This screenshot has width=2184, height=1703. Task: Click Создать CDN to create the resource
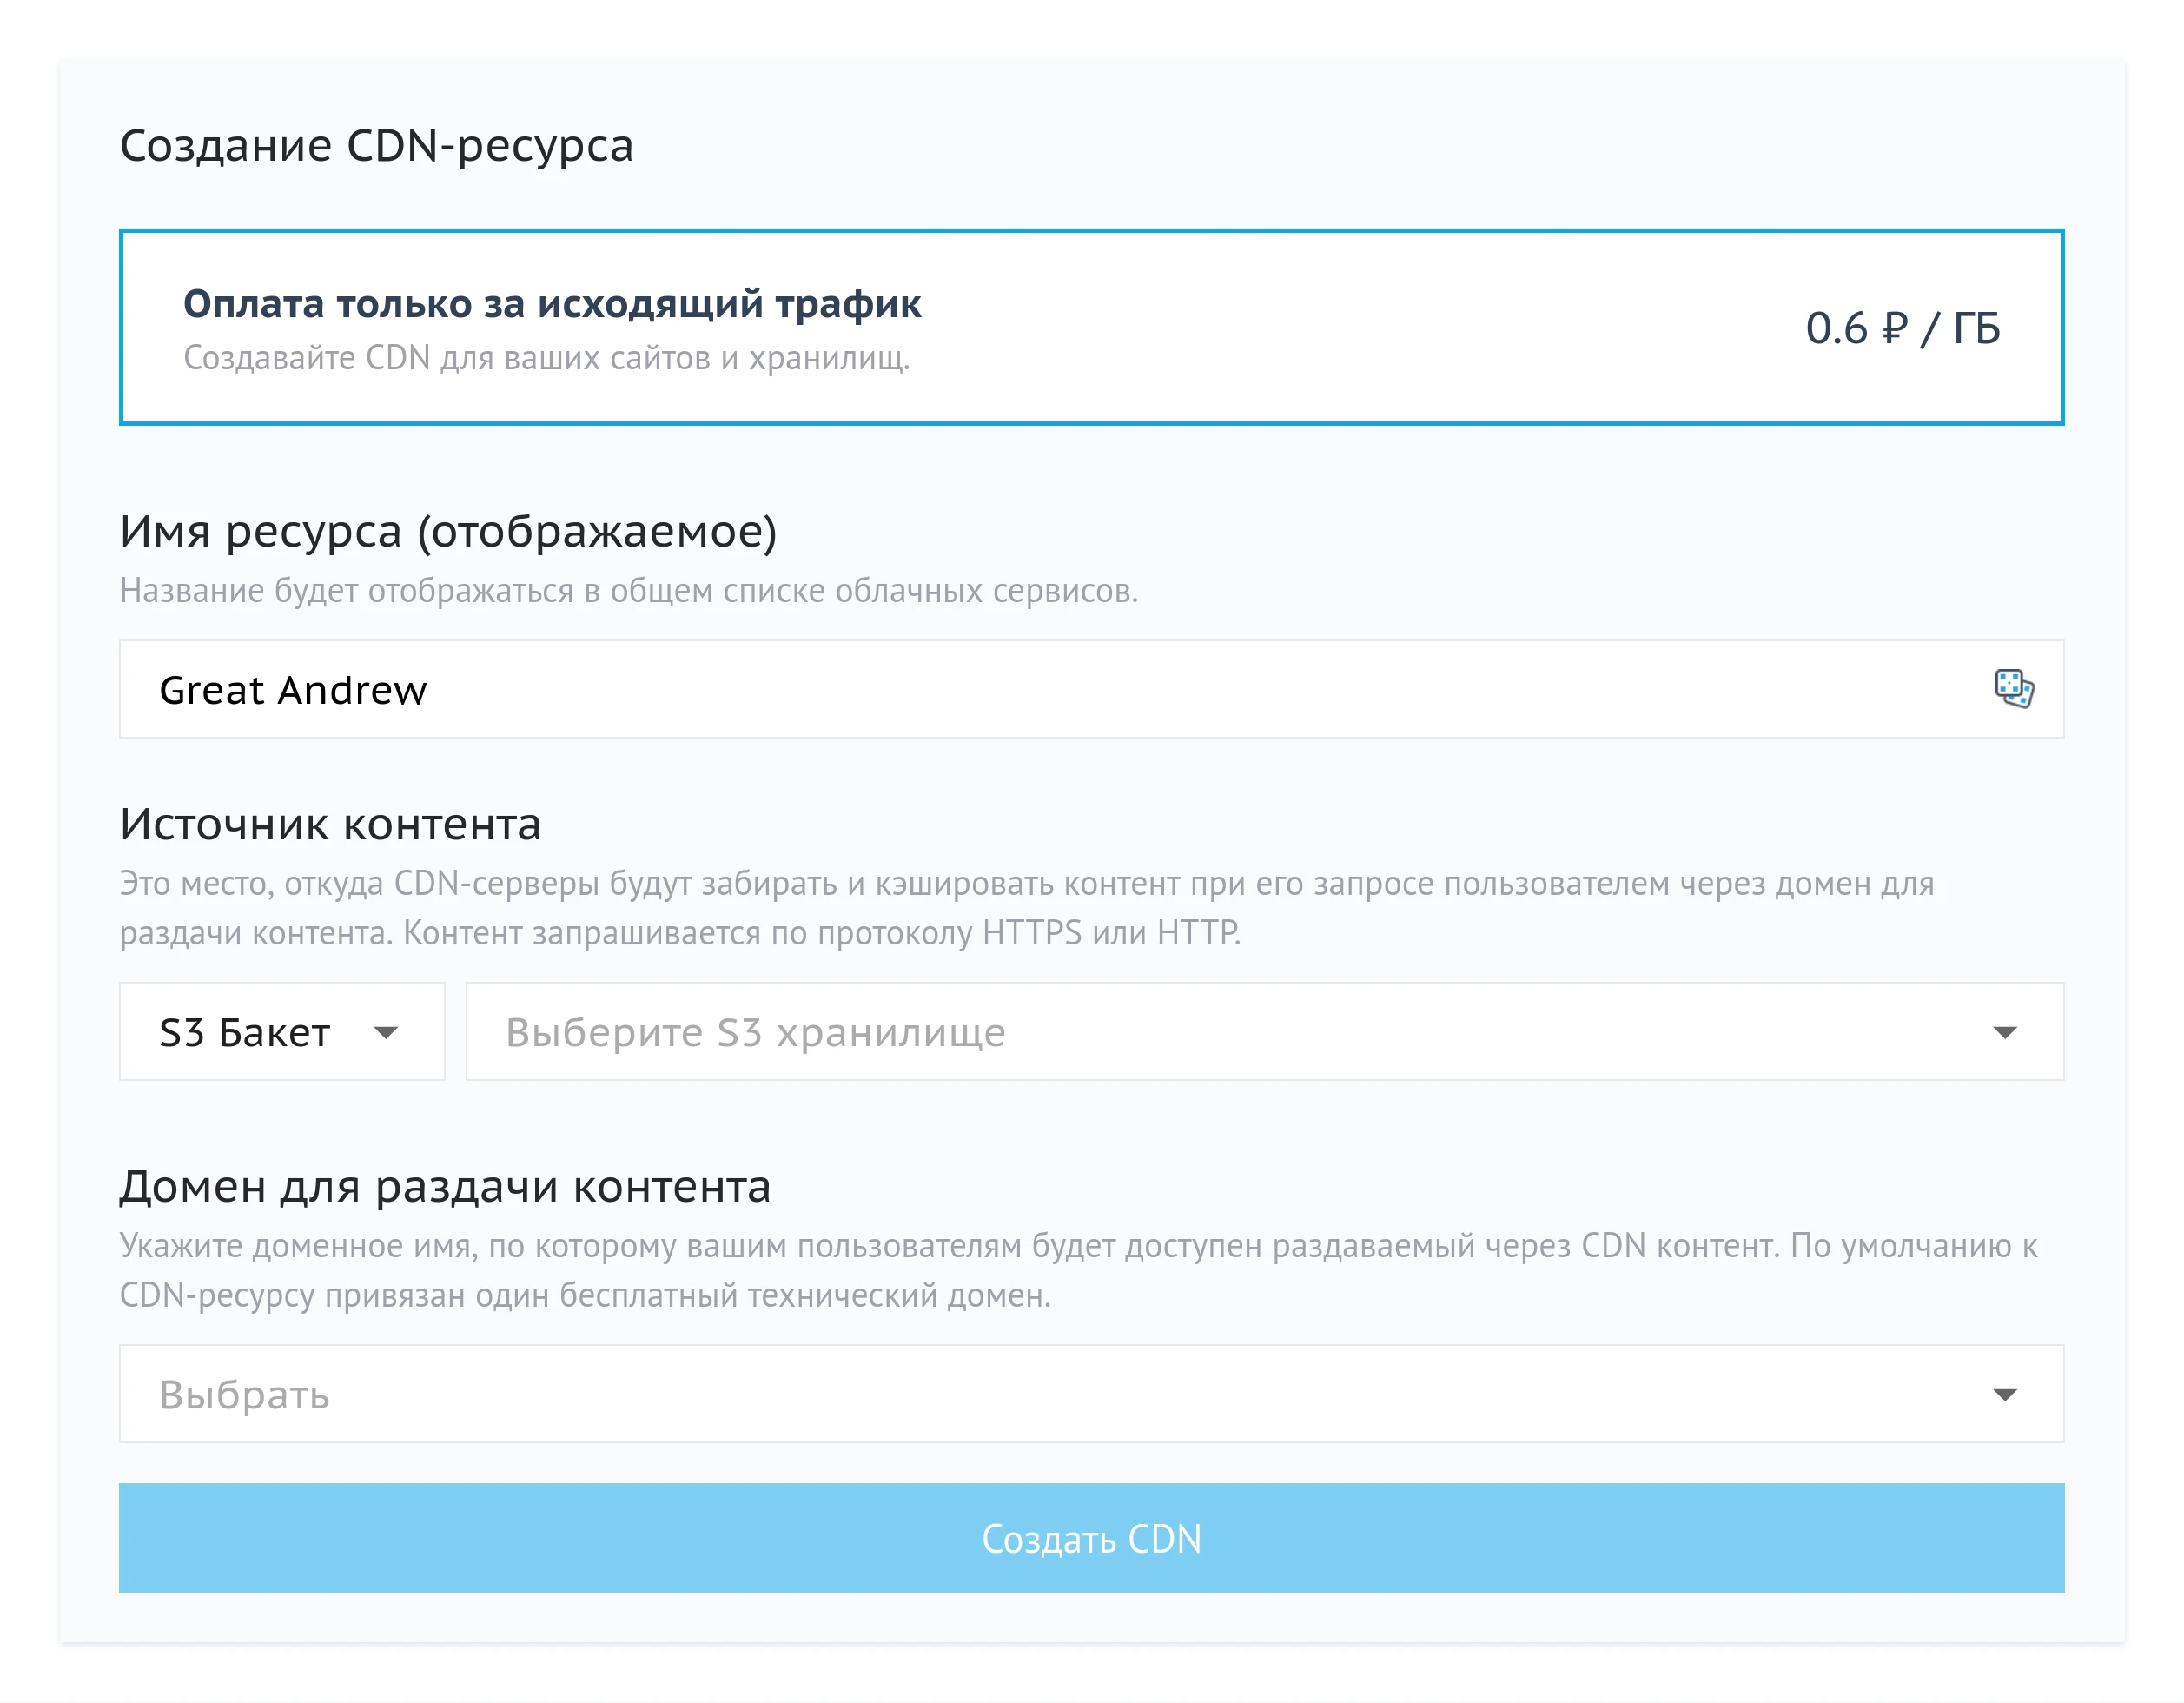[1090, 1538]
